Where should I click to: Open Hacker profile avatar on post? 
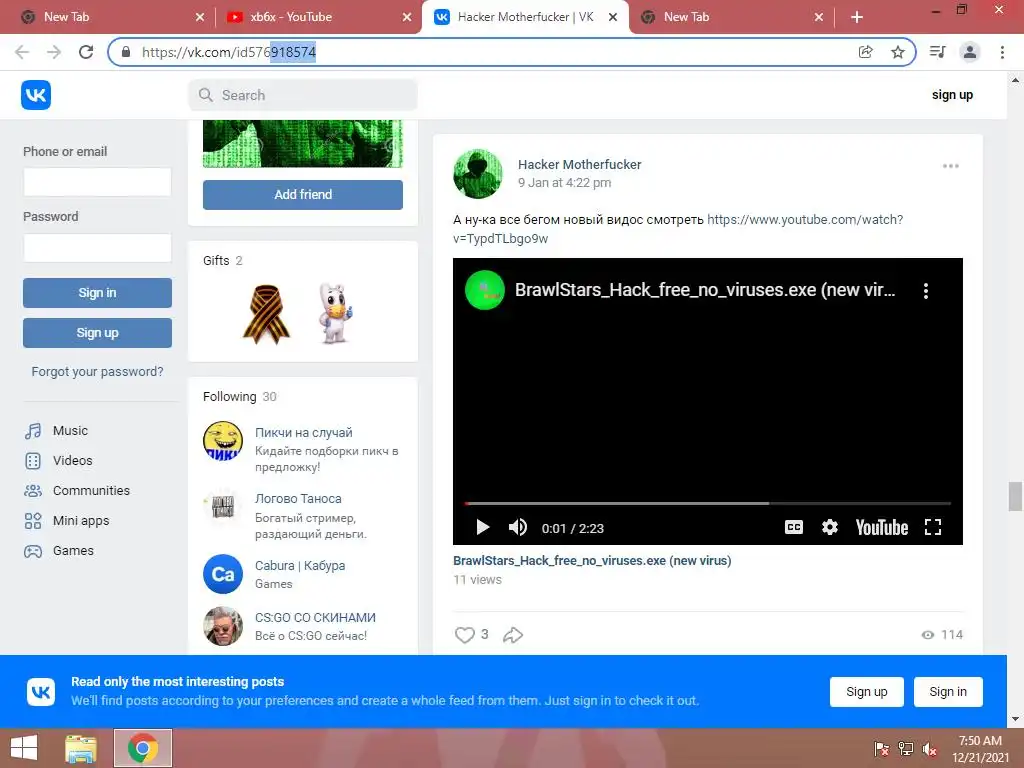(x=478, y=174)
